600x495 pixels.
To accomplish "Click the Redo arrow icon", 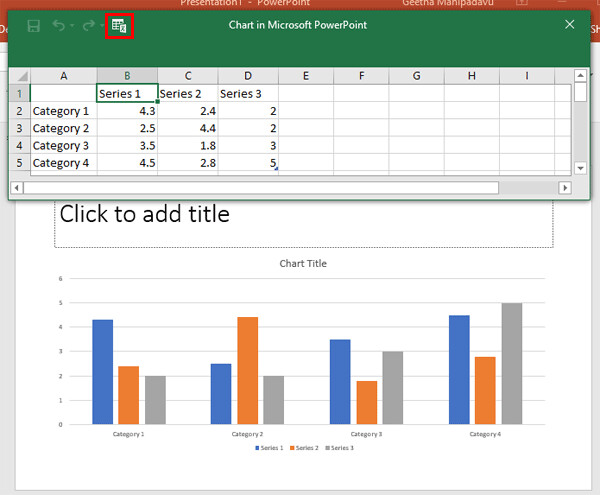I will coord(88,25).
